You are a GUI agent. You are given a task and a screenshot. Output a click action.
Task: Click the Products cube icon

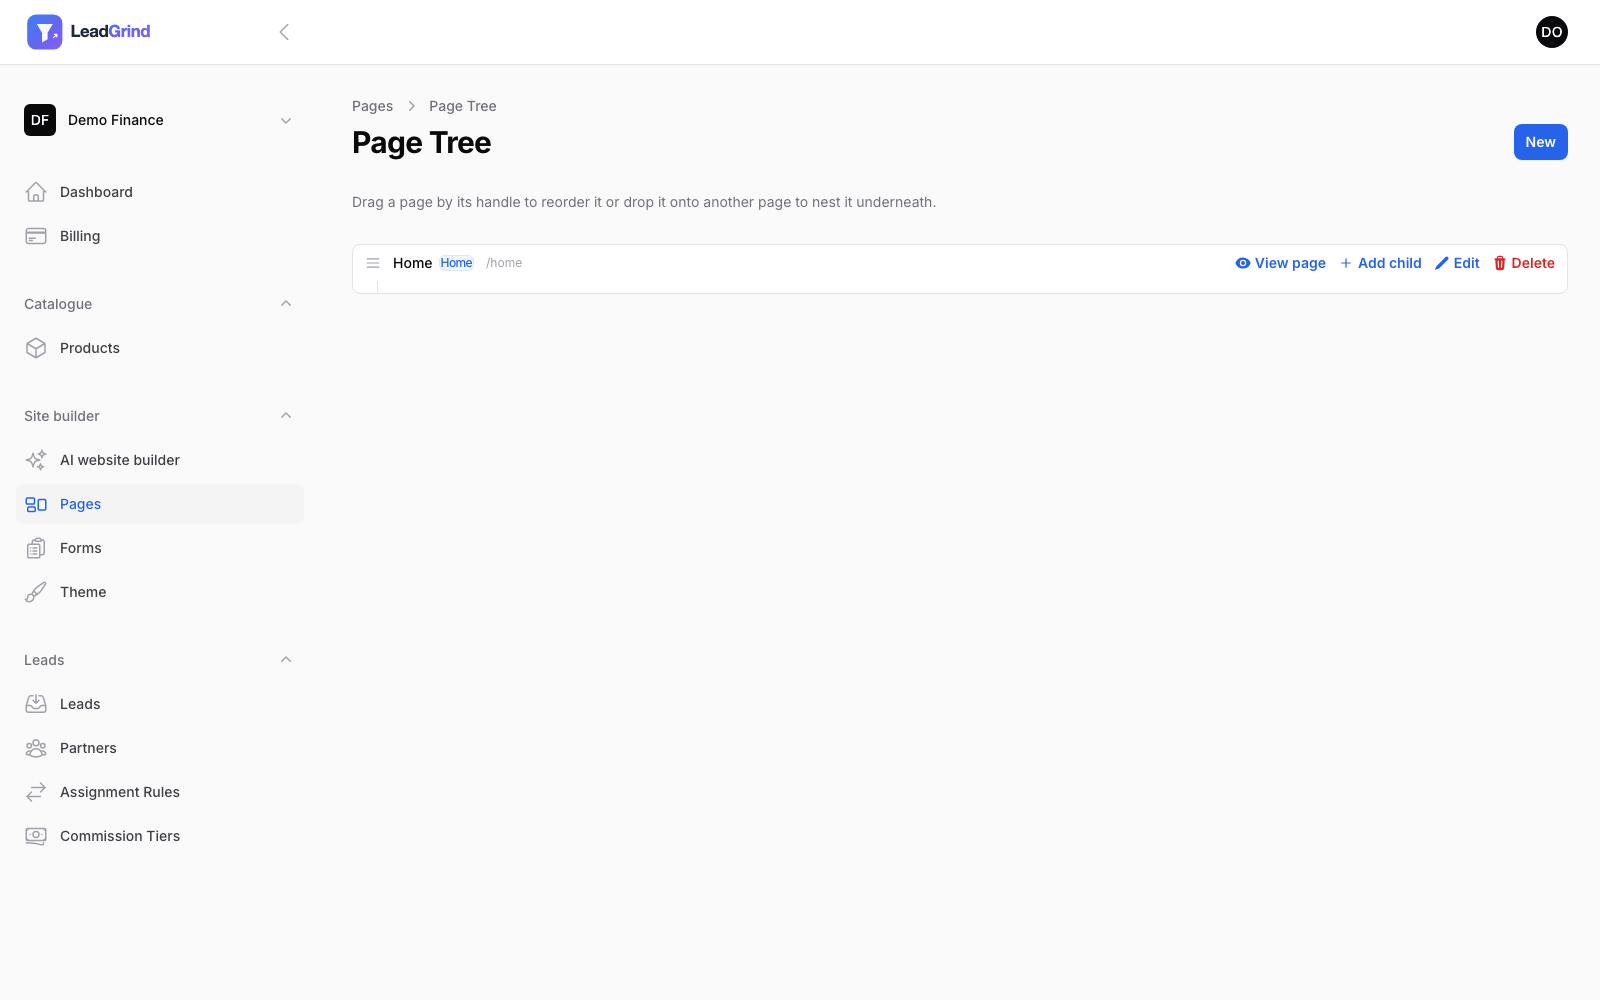click(36, 348)
